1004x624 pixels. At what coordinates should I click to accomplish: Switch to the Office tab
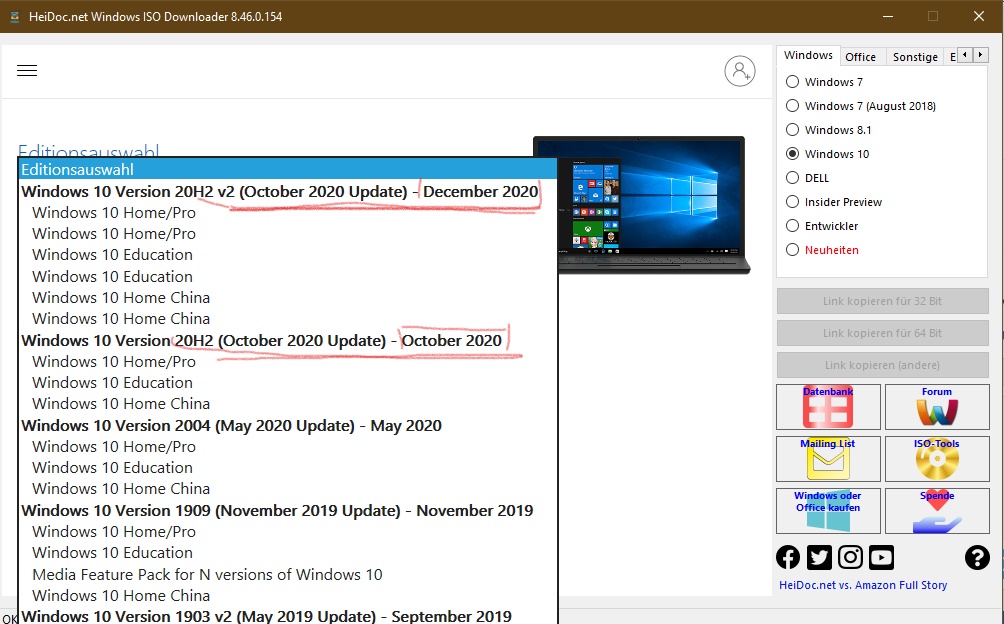[x=860, y=57]
